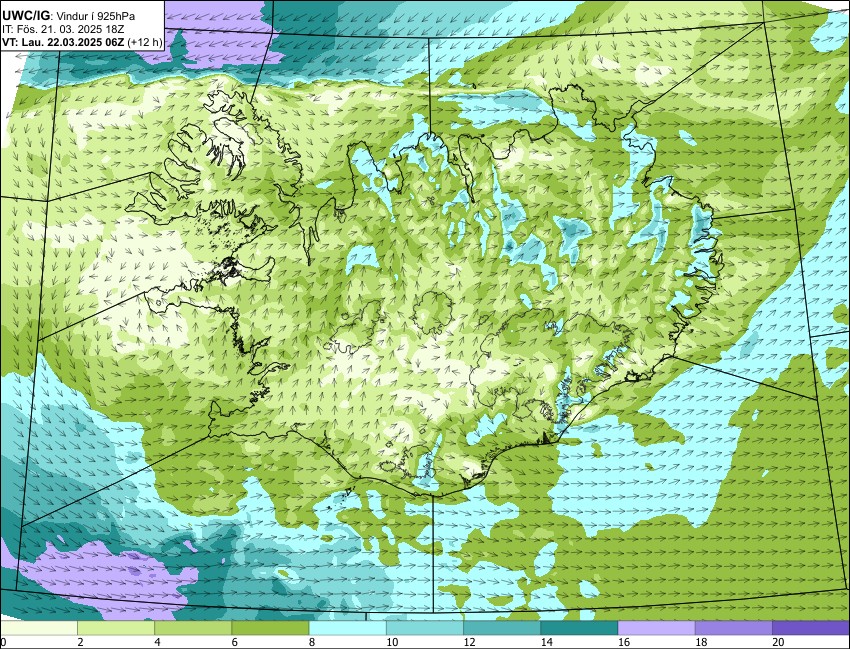Click the 6–8 legend color swatch
Screen dimensions: 850x649
[271, 628]
